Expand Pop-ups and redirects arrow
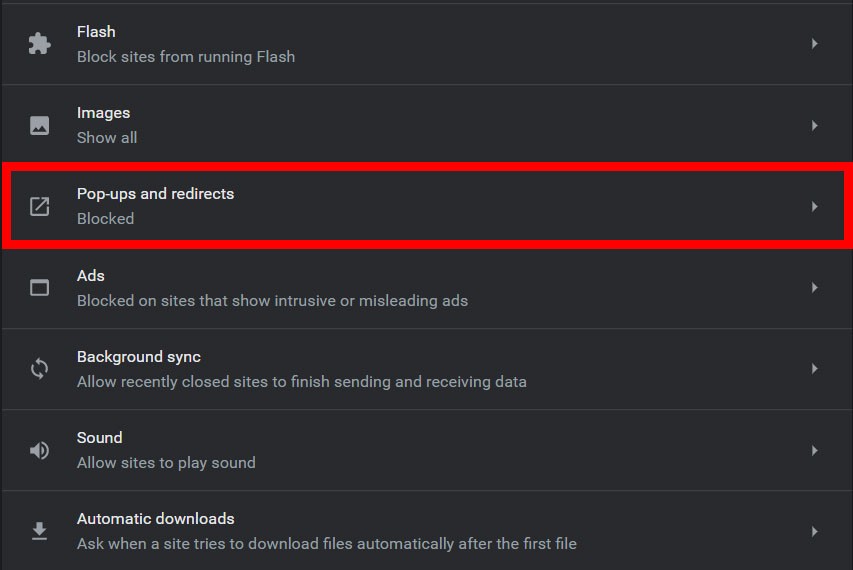The width and height of the screenshot is (853, 570). (x=815, y=207)
